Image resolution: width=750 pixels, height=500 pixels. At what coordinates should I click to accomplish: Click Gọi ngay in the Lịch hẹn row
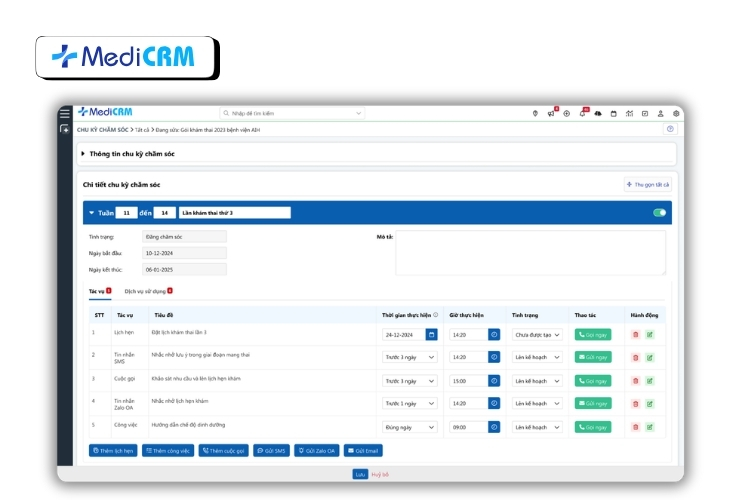pos(593,334)
